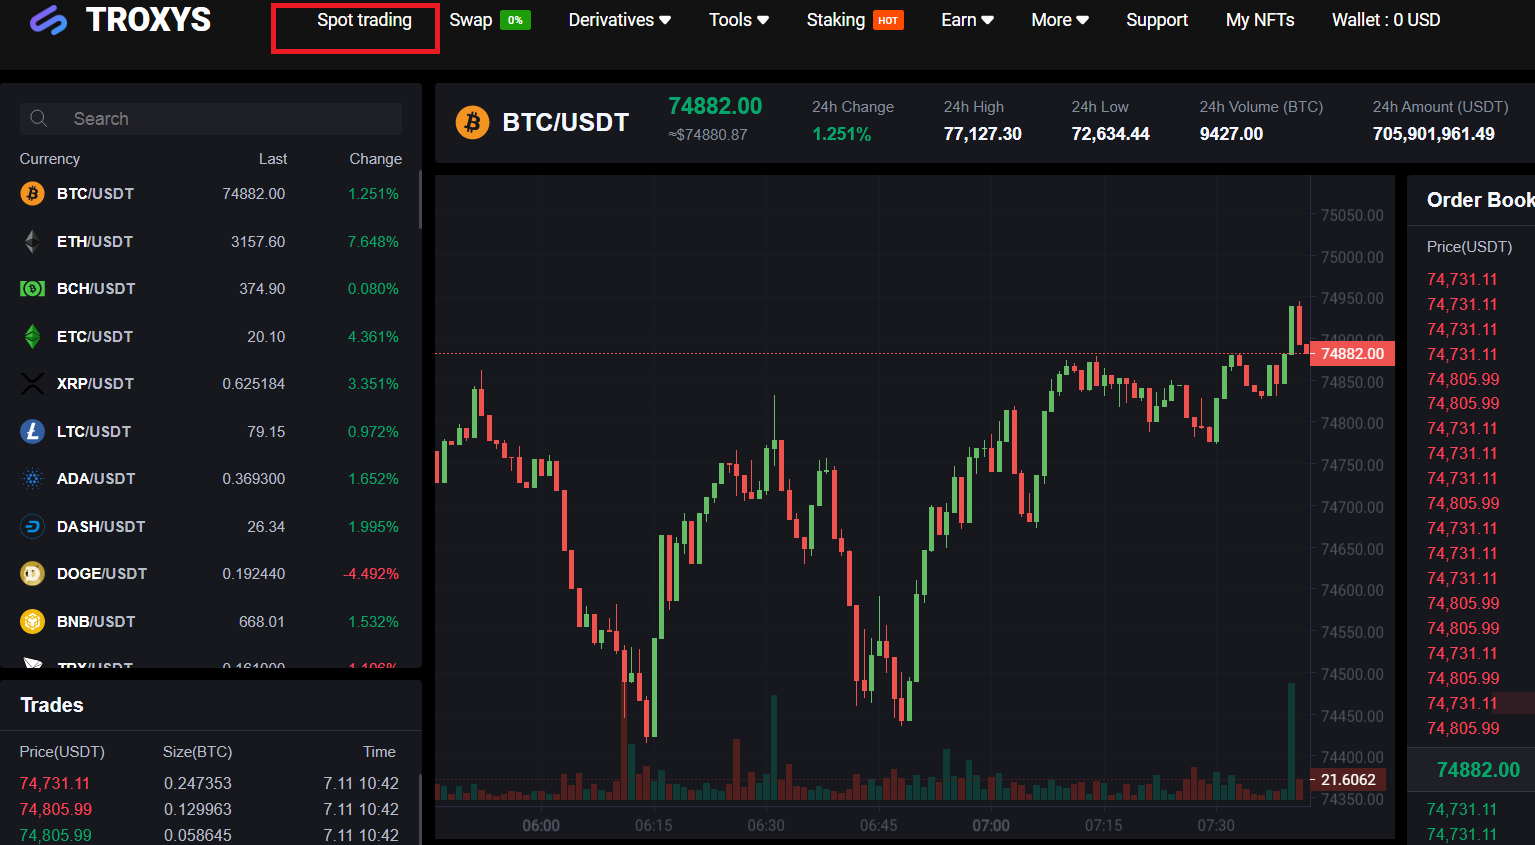Click the BTC/USDT last price 74882.00 in list

[x=254, y=193]
